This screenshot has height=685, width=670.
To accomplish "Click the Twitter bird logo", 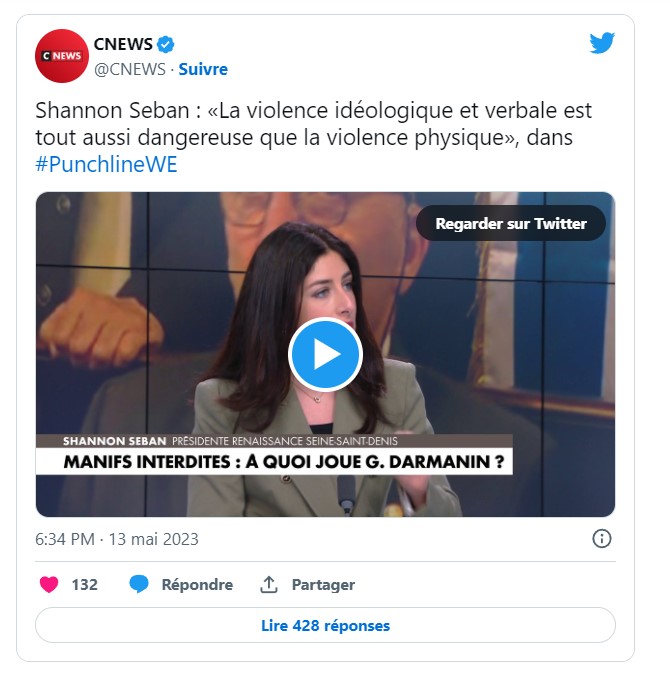I will [602, 43].
